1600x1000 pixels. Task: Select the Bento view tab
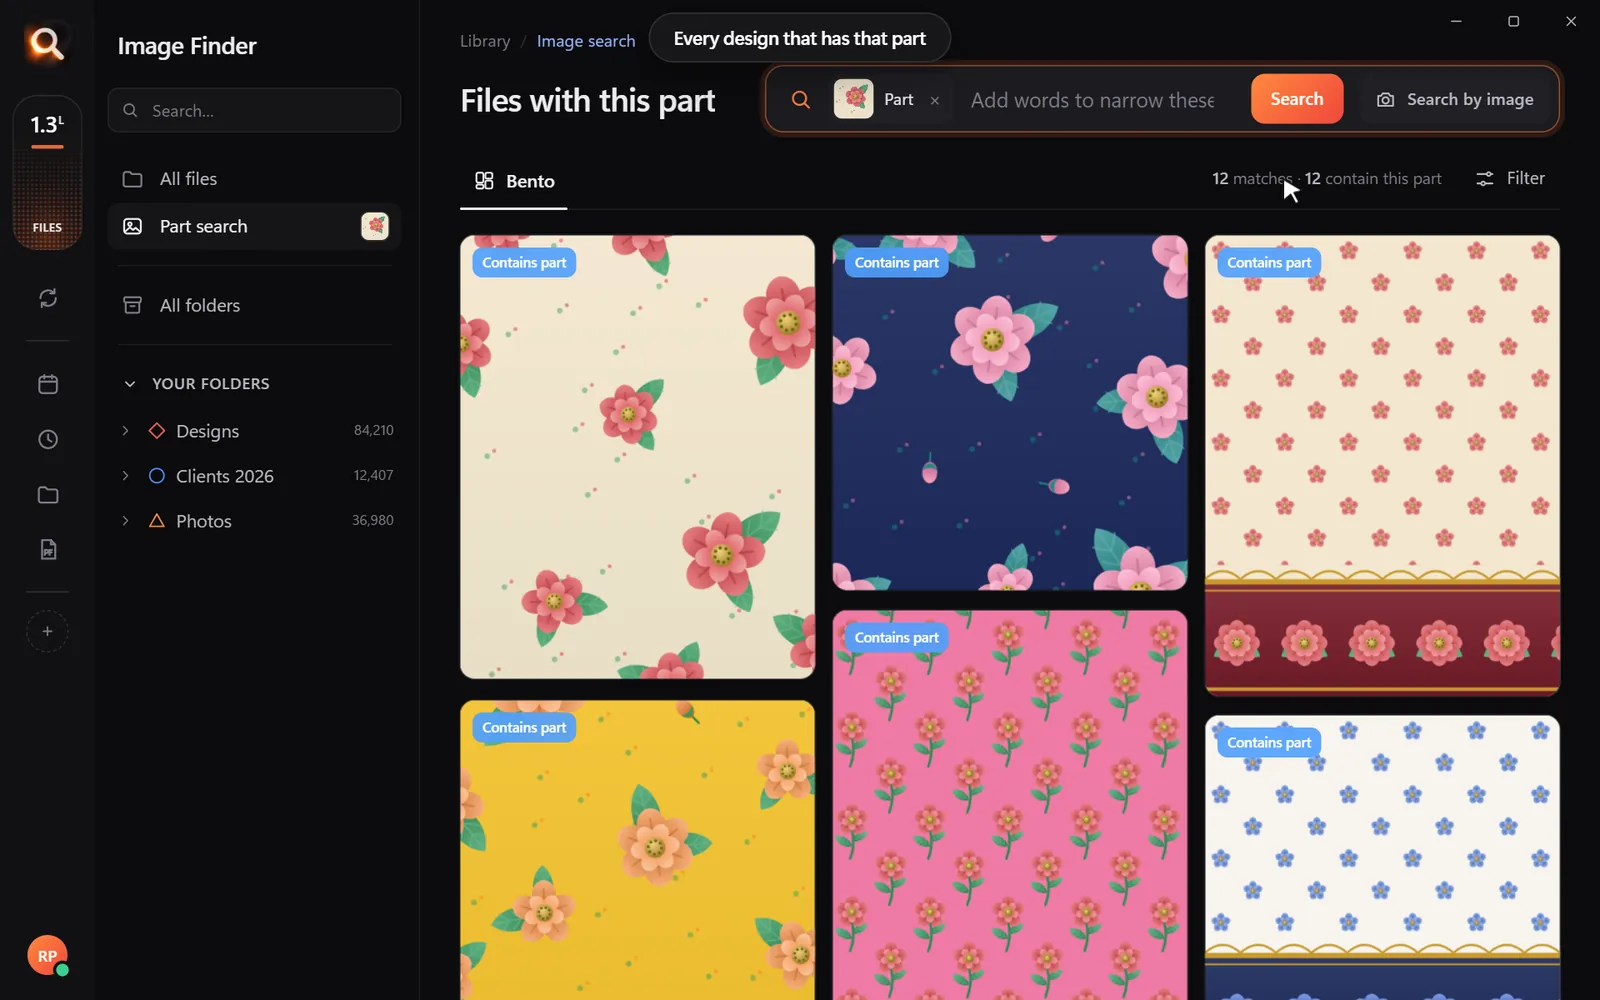coord(514,181)
